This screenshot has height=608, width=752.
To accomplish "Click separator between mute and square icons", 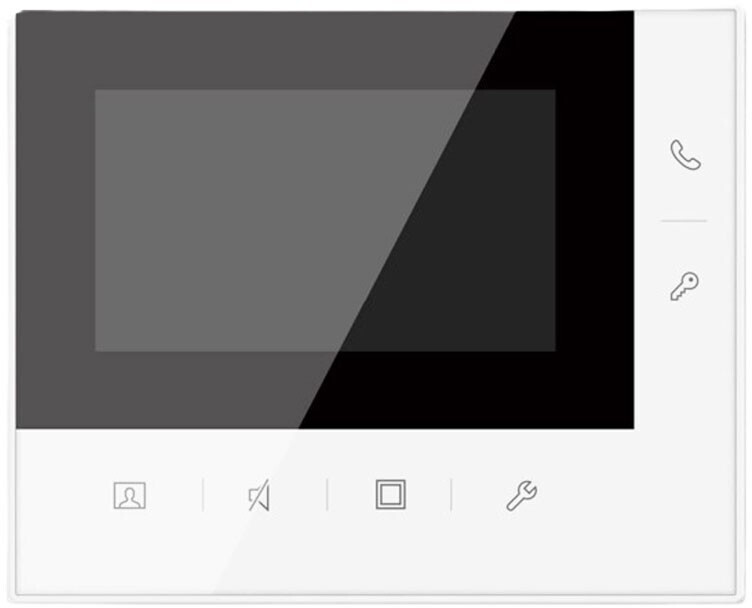I will click(327, 494).
